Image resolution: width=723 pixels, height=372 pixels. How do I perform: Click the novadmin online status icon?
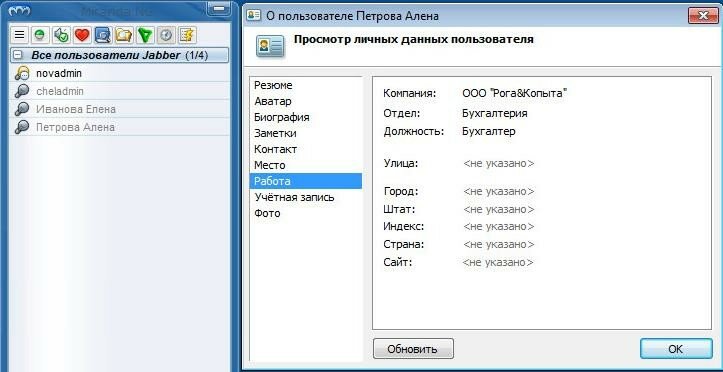pyautogui.click(x=22, y=73)
